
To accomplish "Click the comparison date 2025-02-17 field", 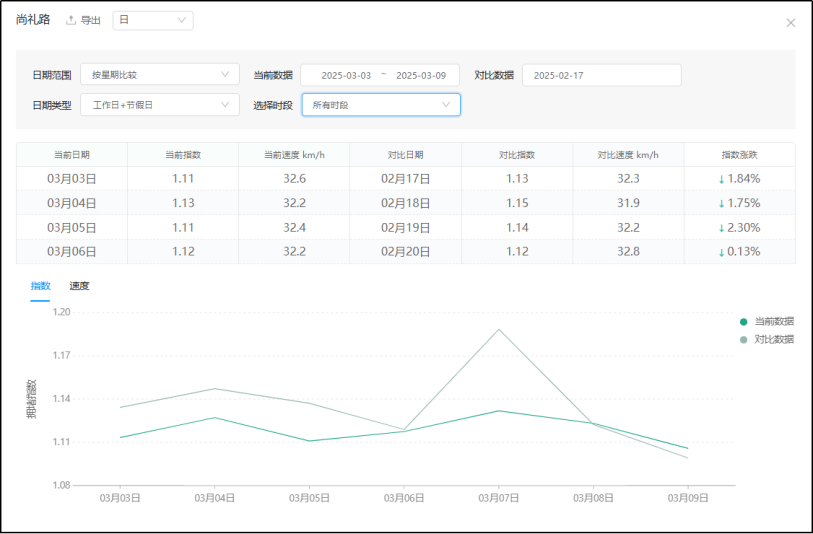I will pyautogui.click(x=600, y=75).
